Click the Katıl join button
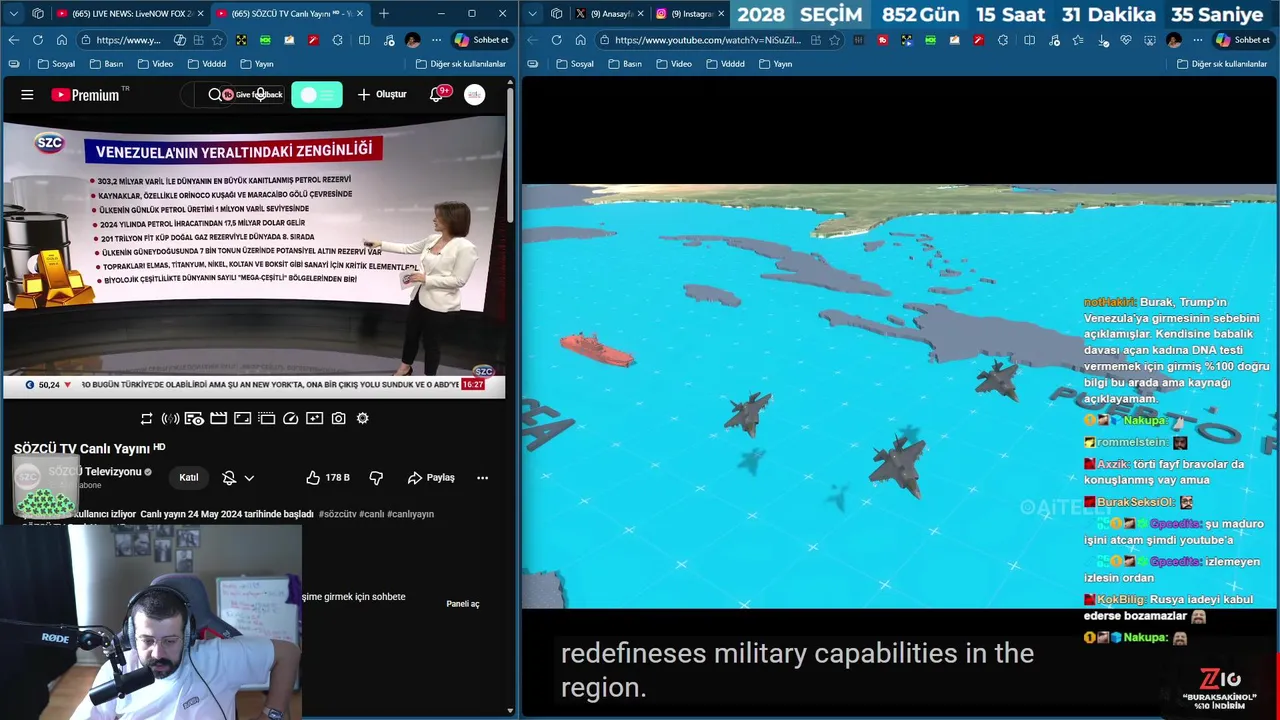Viewport: 1280px width, 720px height. pos(188,478)
